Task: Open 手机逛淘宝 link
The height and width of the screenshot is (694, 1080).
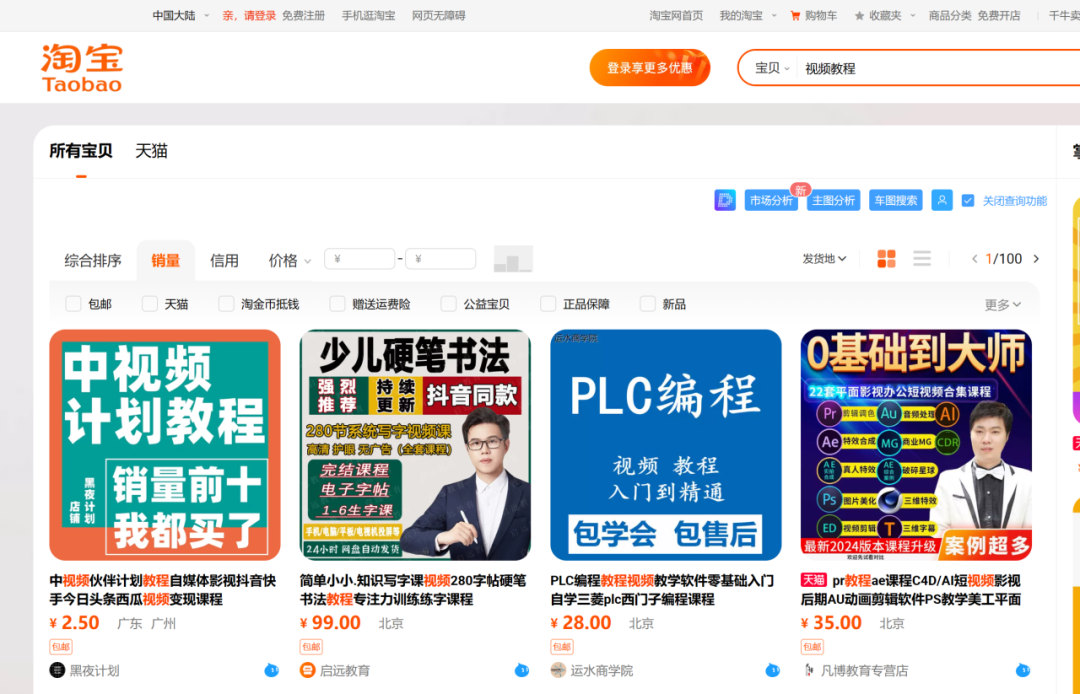Action: (x=368, y=15)
